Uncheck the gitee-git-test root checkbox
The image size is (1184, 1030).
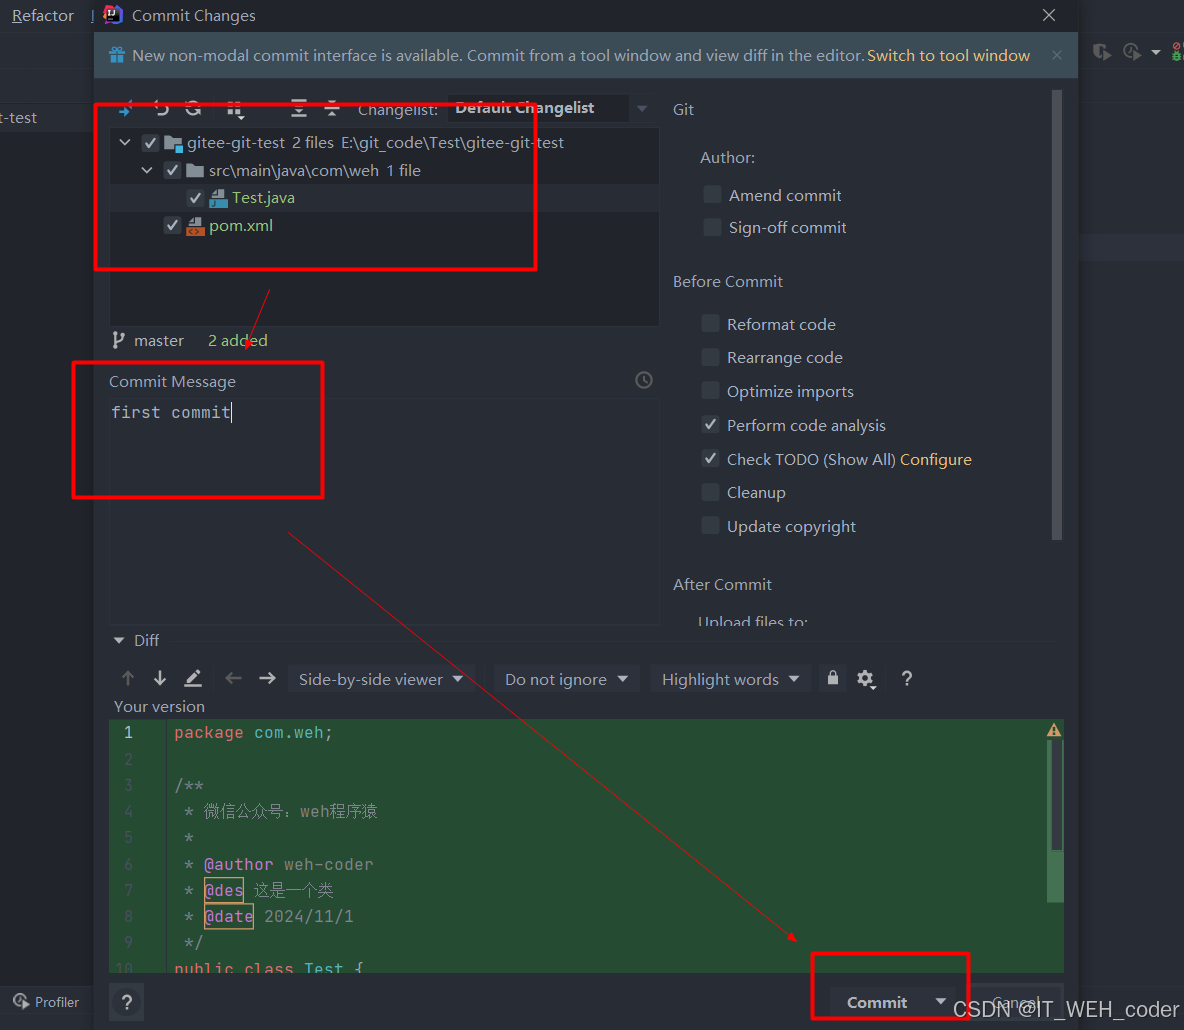pos(150,143)
